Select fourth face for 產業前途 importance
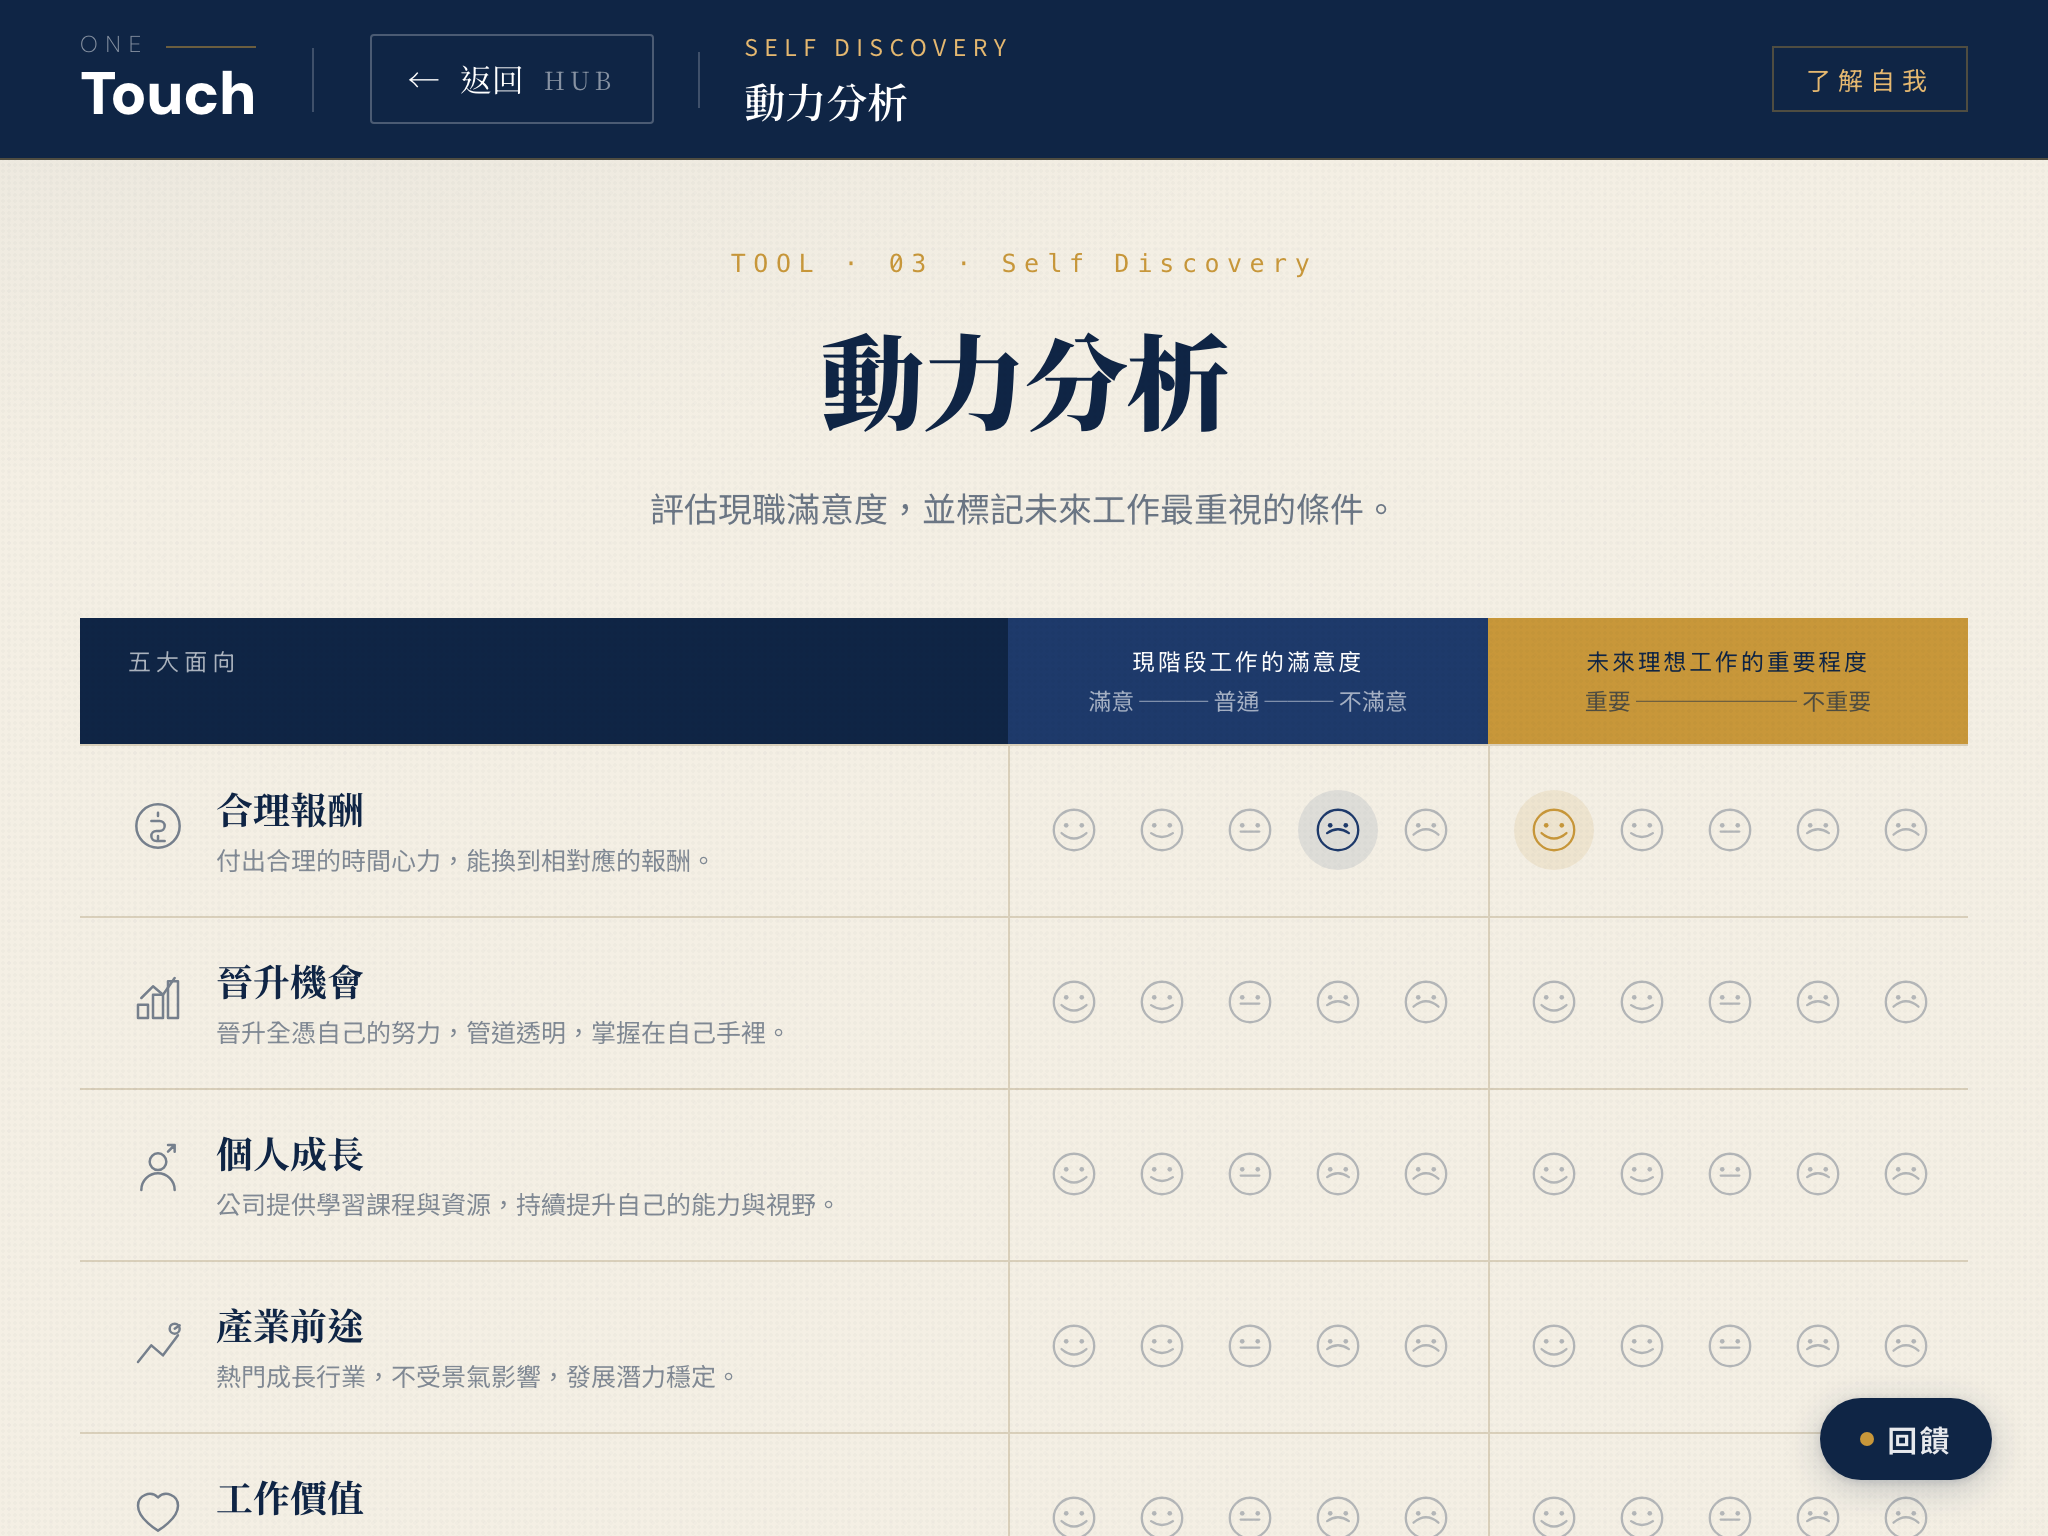This screenshot has width=2048, height=1536. click(x=1818, y=1346)
